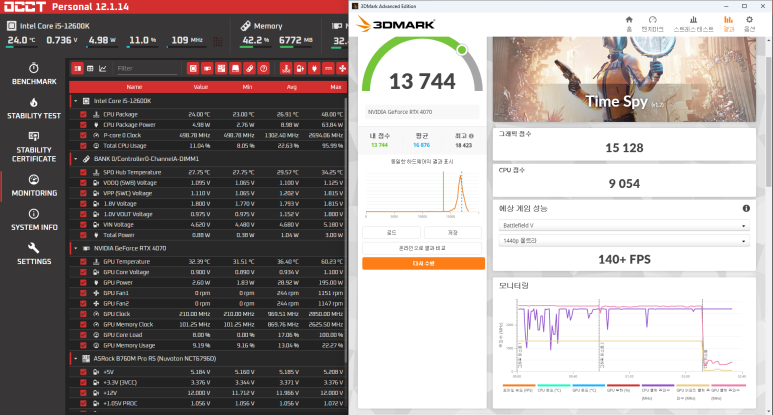Open the Battlefield V game dropdown
This screenshot has height=415, width=773.
coord(624,226)
